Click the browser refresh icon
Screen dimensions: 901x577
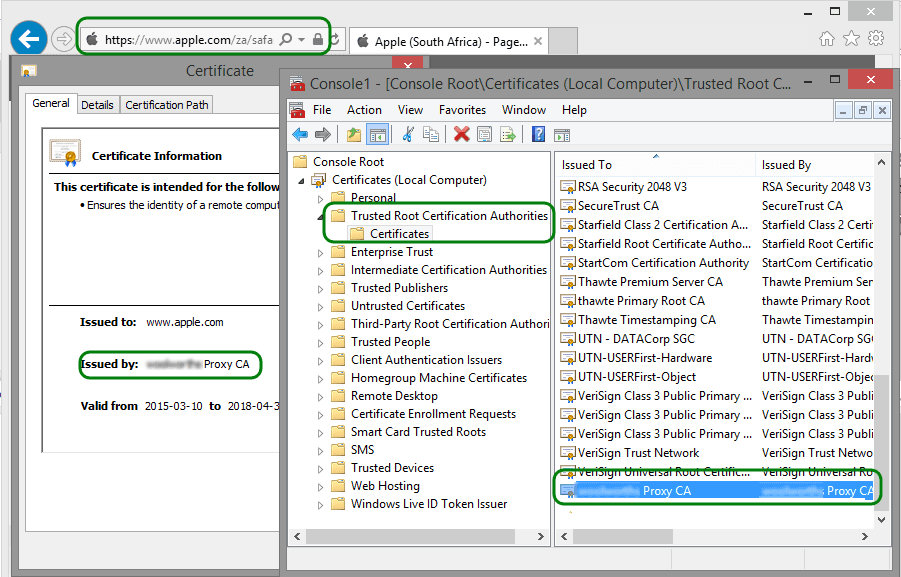tap(335, 39)
